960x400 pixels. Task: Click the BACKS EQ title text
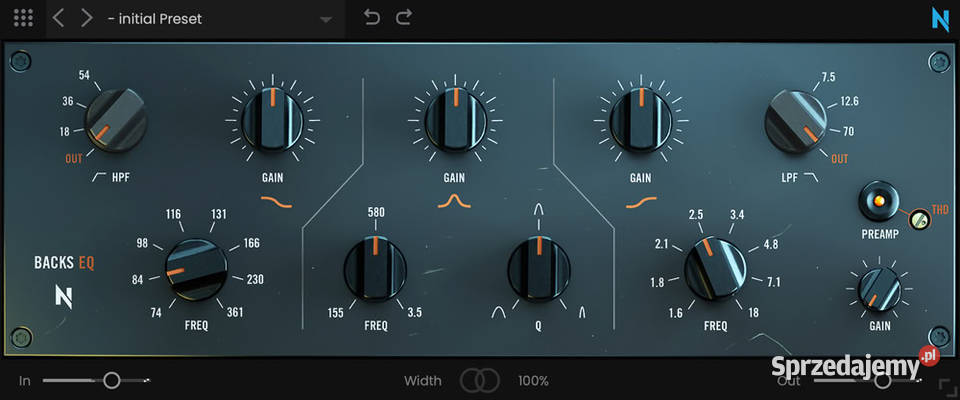(x=64, y=263)
